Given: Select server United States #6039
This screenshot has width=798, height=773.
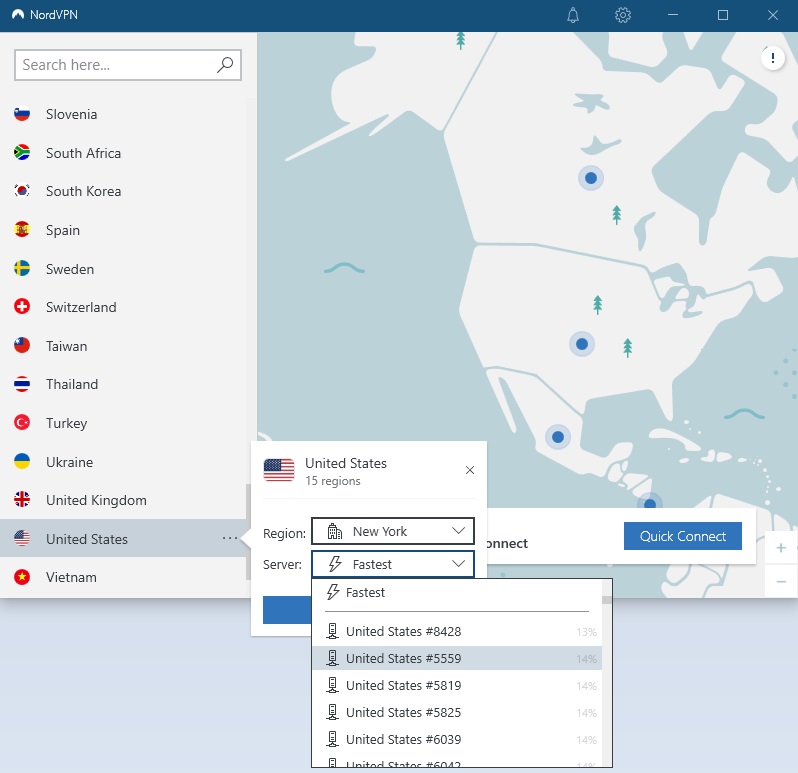Looking at the screenshot, I should [x=457, y=739].
